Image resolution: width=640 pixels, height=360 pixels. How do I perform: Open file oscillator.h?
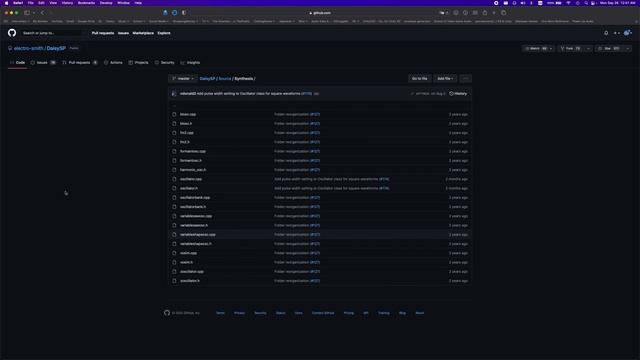click(189, 188)
